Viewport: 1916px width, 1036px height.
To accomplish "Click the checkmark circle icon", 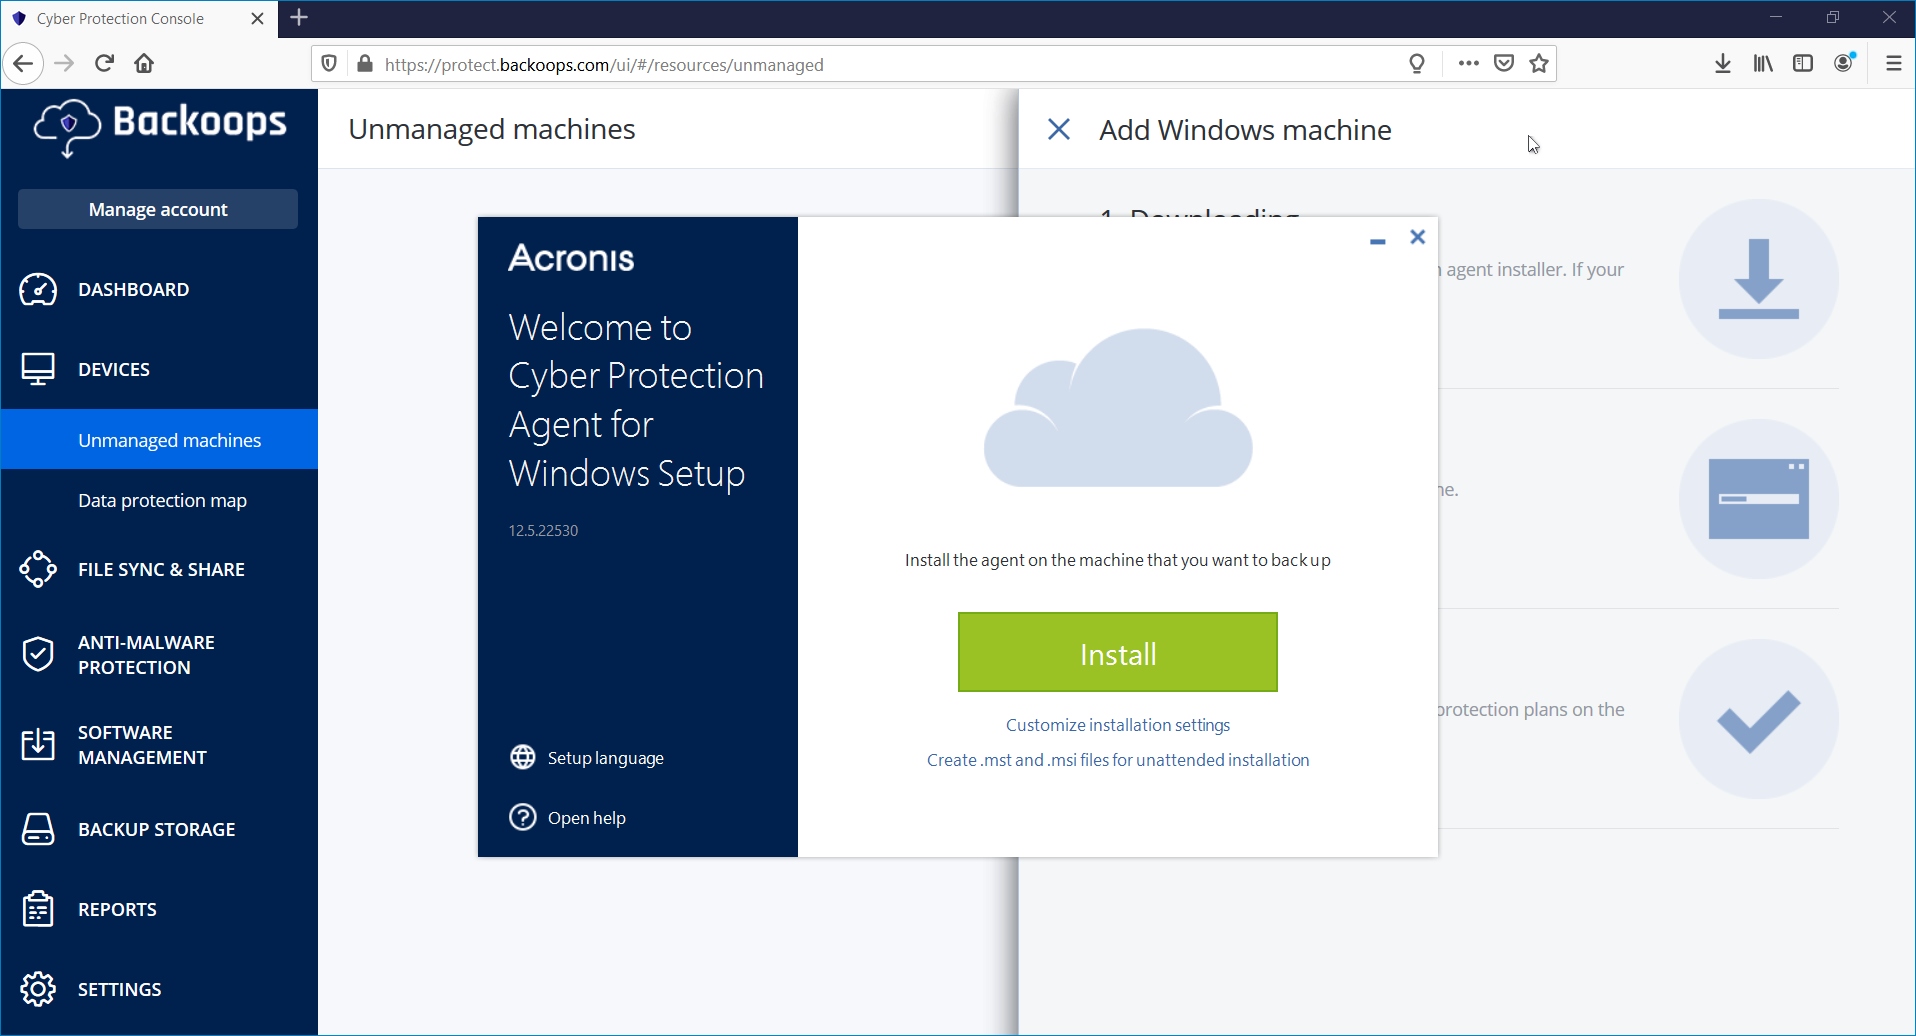I will tap(1758, 719).
